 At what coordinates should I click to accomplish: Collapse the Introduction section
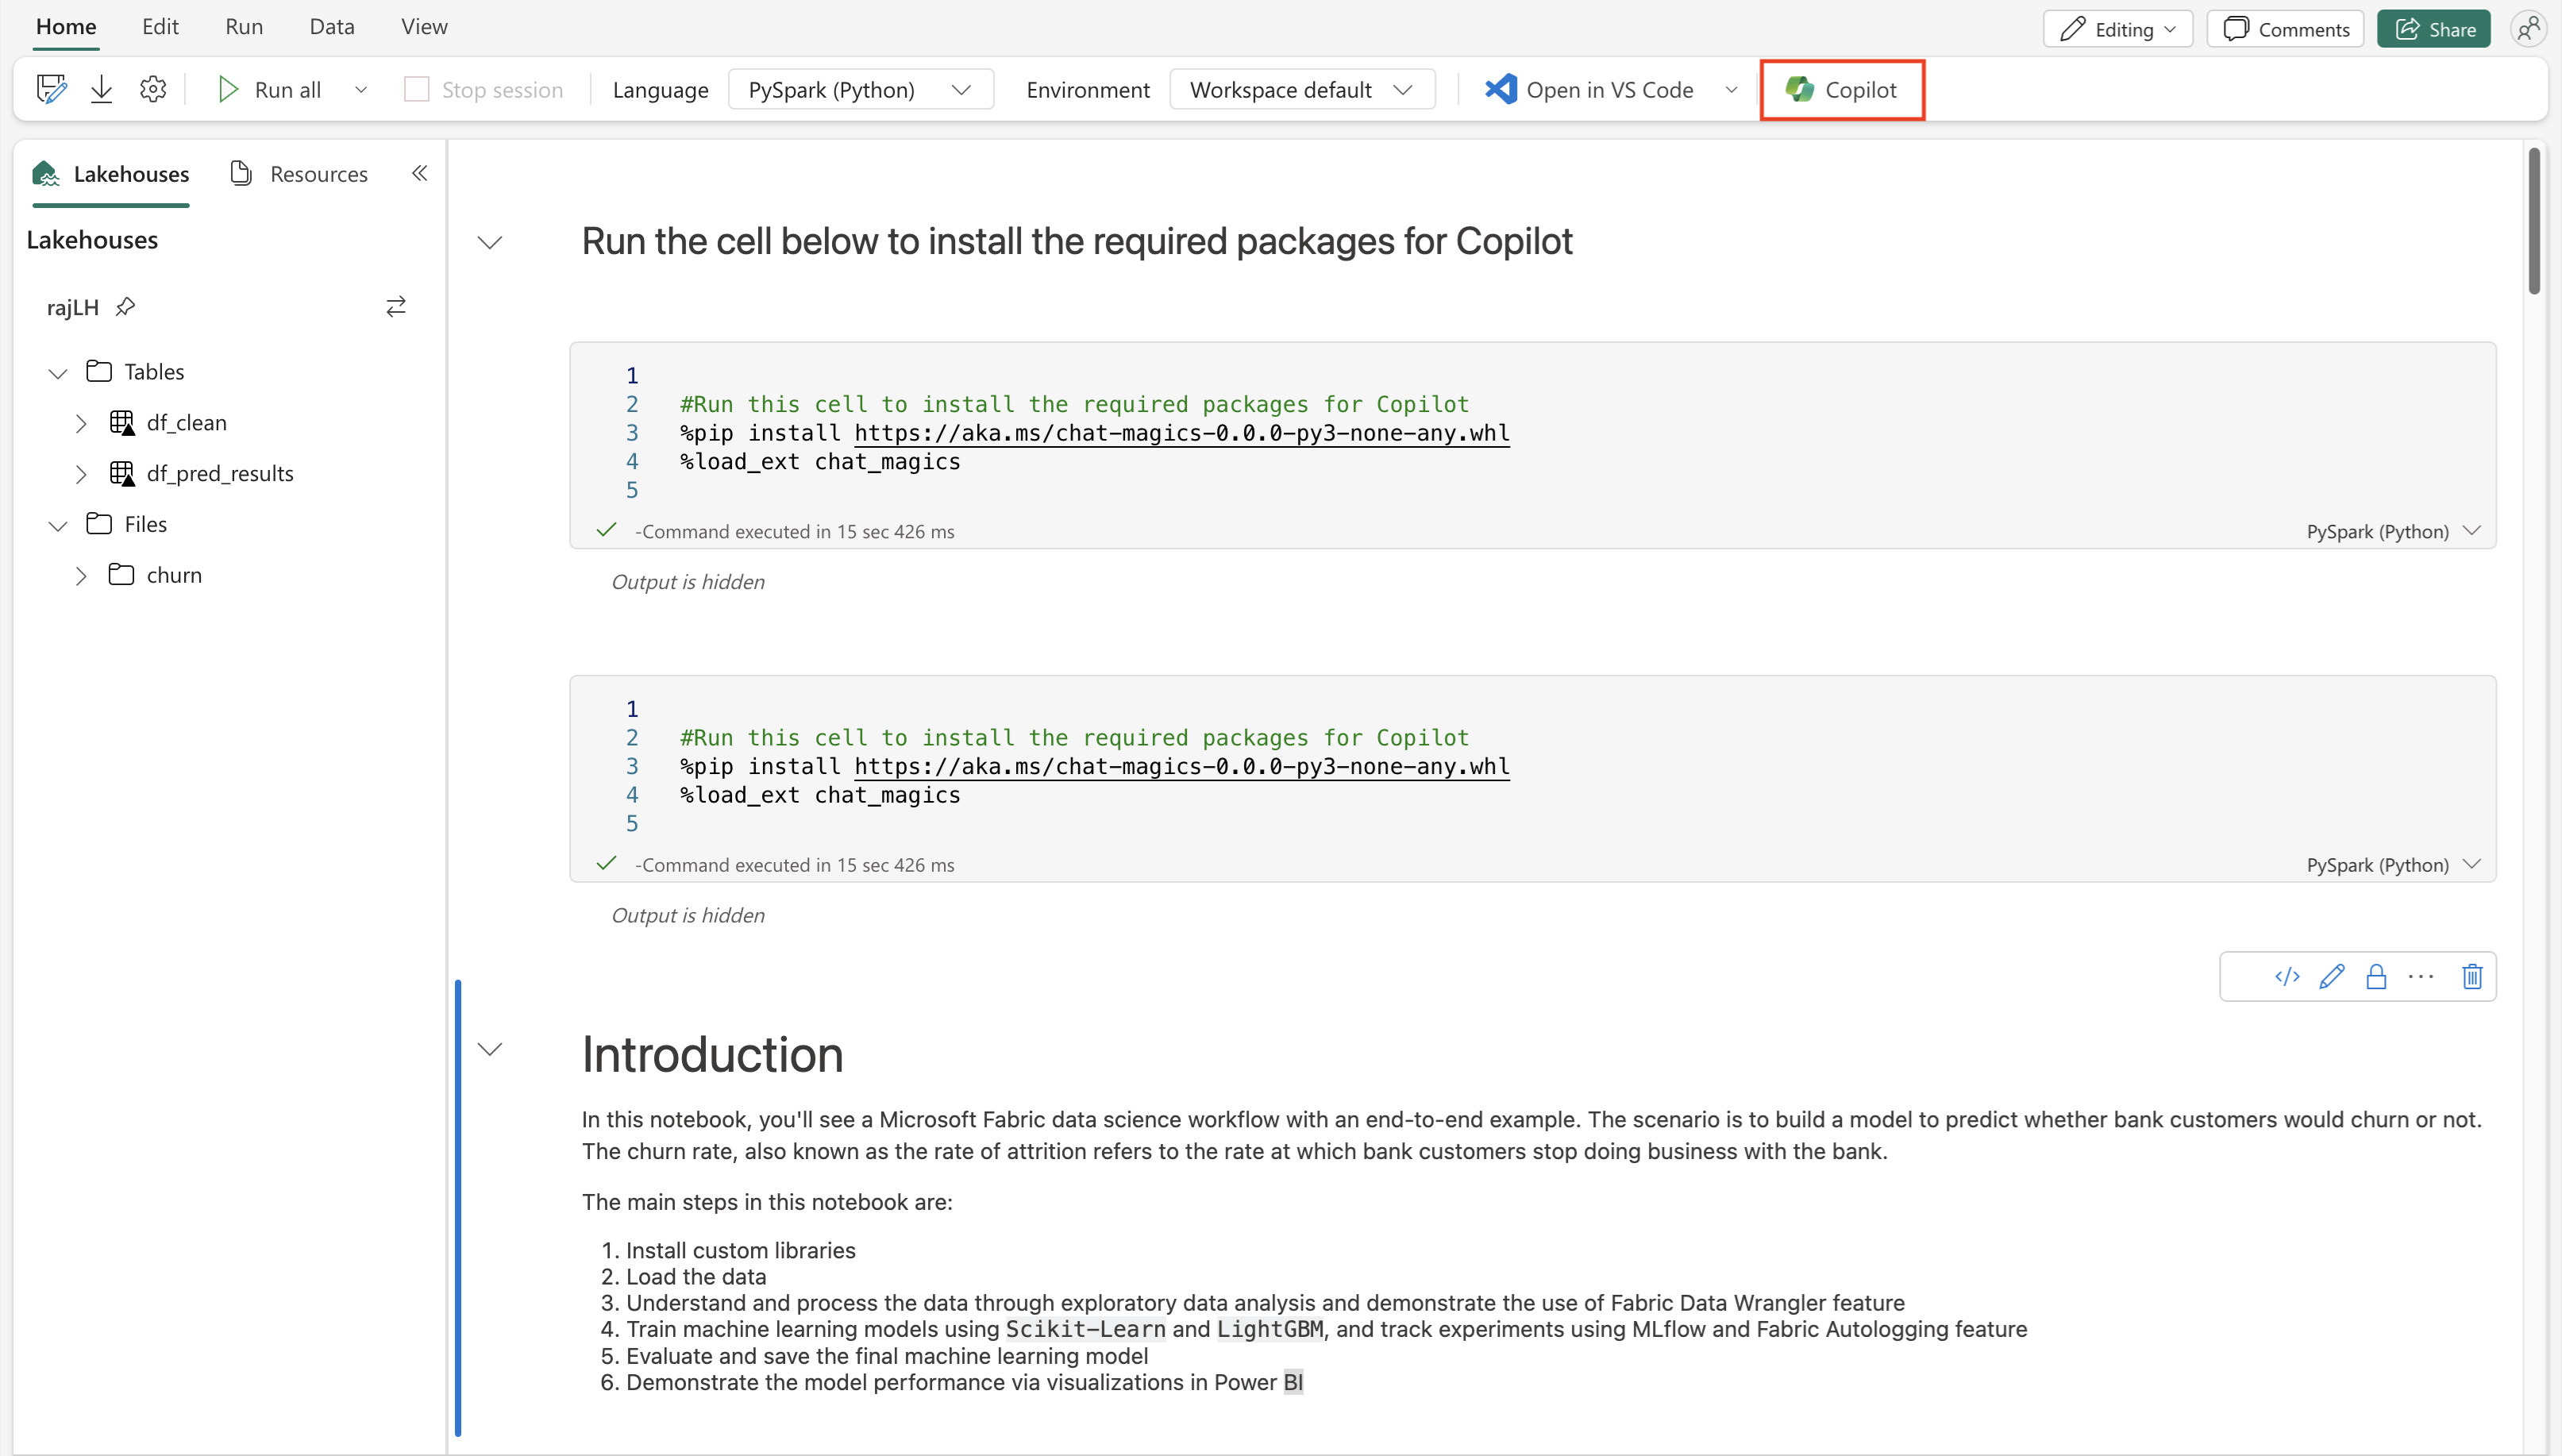click(x=491, y=1053)
